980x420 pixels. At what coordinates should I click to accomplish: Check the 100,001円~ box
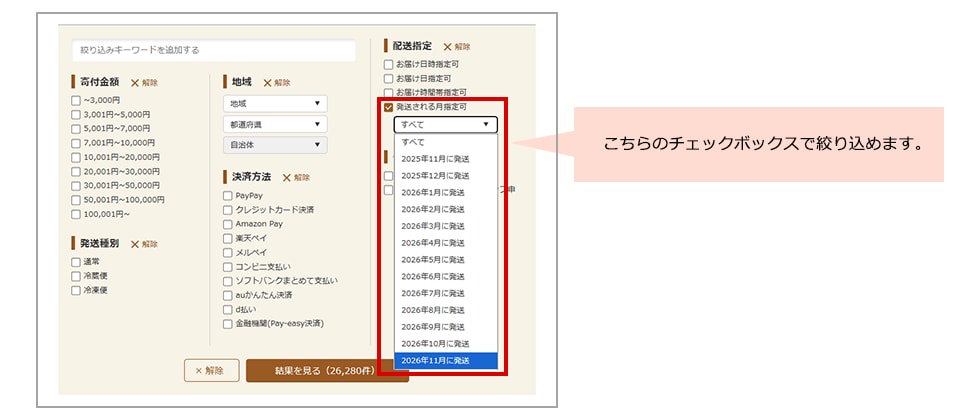coord(76,214)
